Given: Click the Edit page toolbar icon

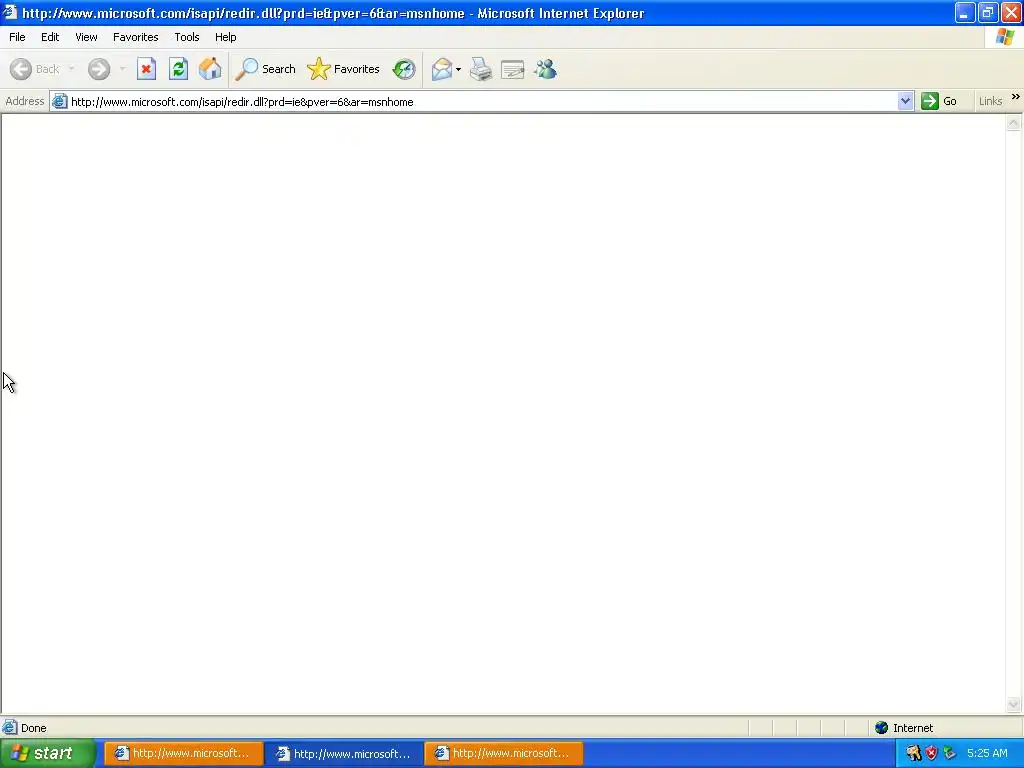Looking at the screenshot, I should coord(513,69).
